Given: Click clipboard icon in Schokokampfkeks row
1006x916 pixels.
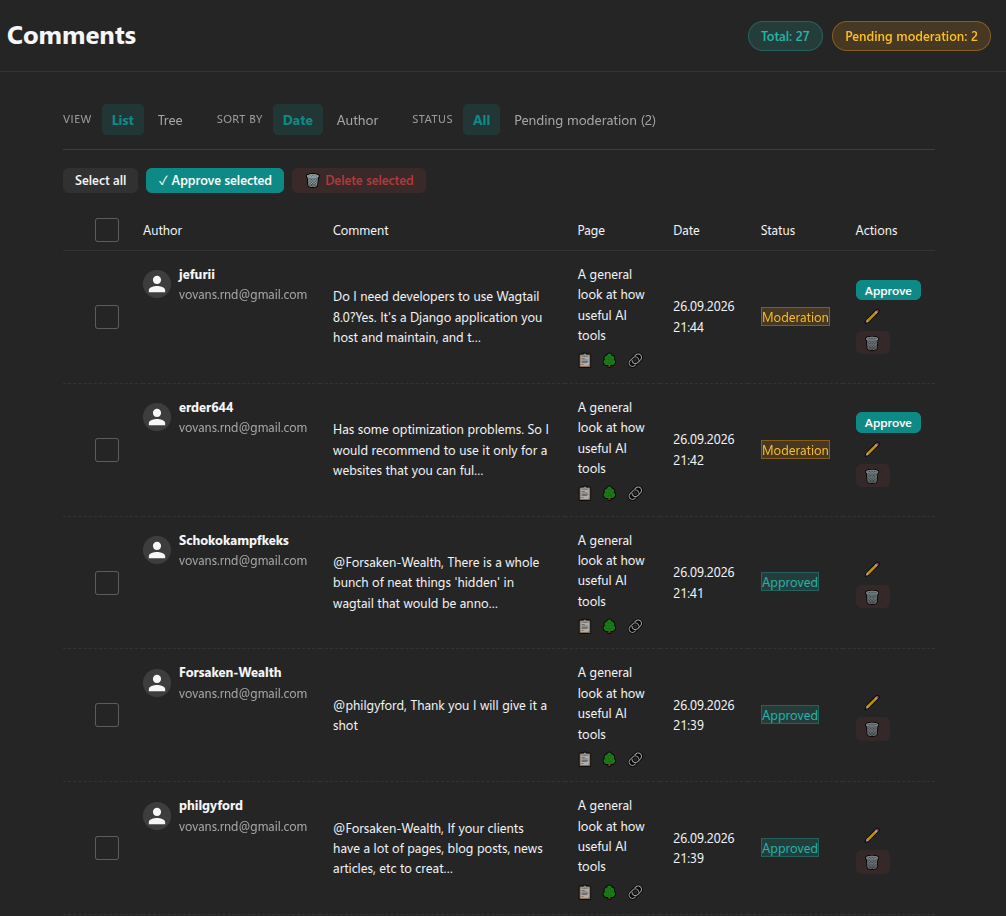Looking at the screenshot, I should pos(584,626).
